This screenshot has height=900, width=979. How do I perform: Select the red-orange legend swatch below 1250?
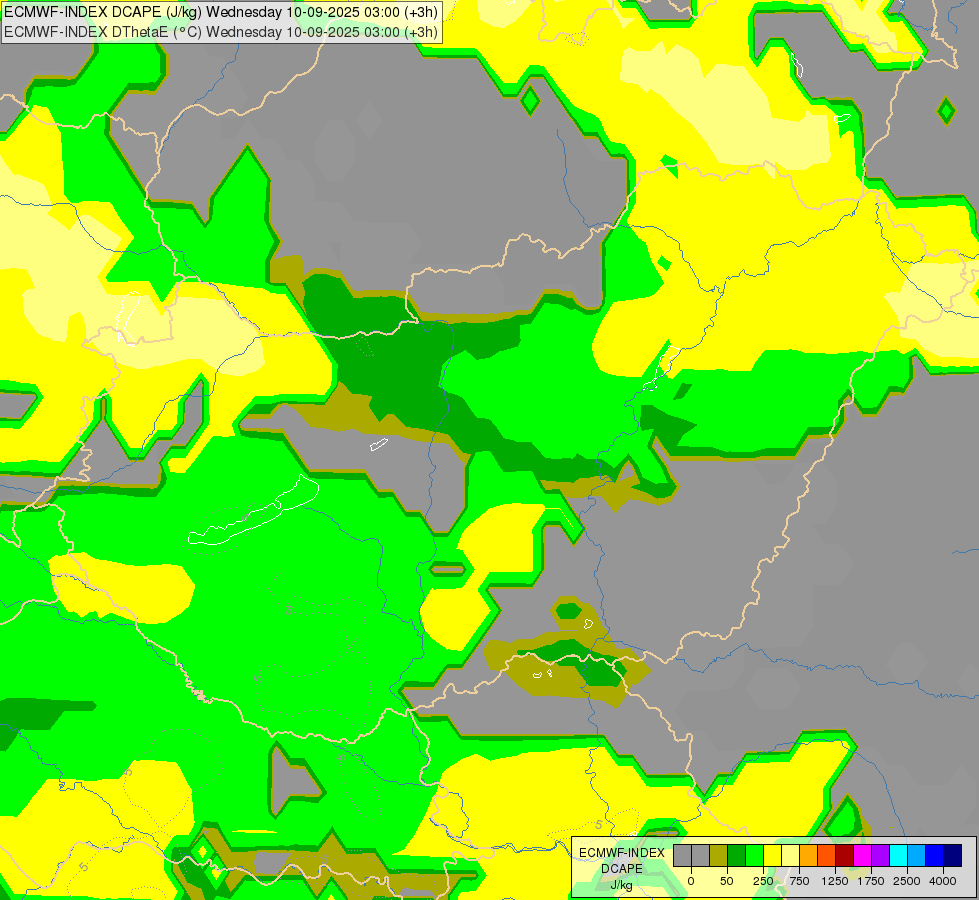pyautogui.click(x=827, y=855)
